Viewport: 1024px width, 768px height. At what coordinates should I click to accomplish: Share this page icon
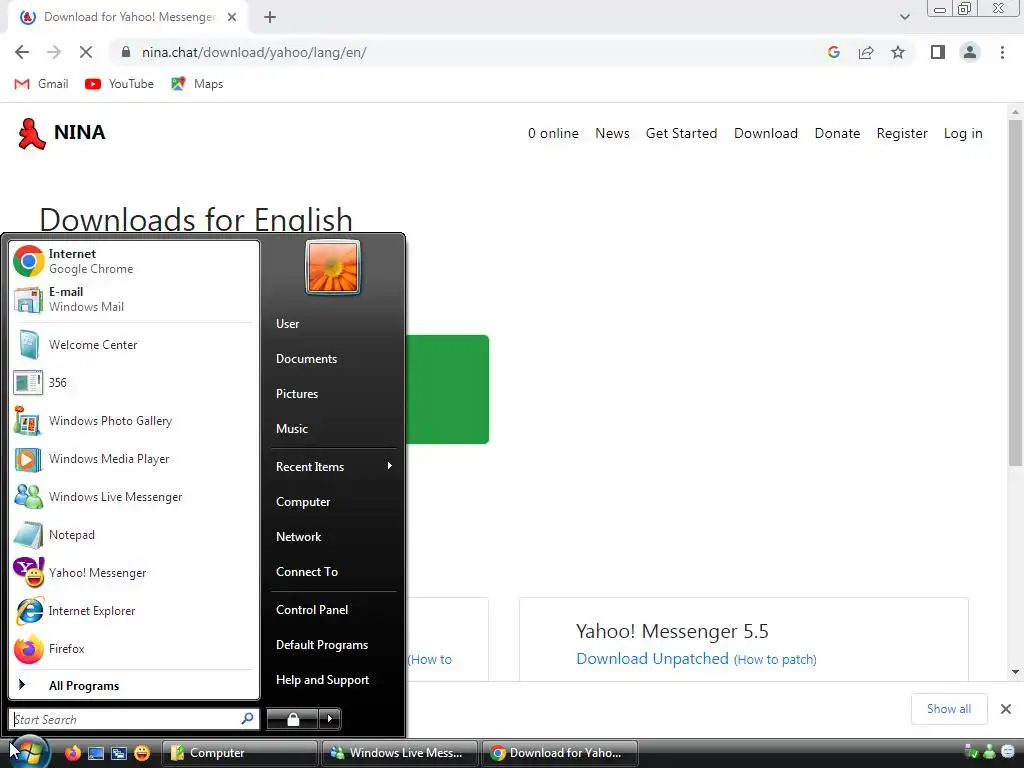pos(866,52)
